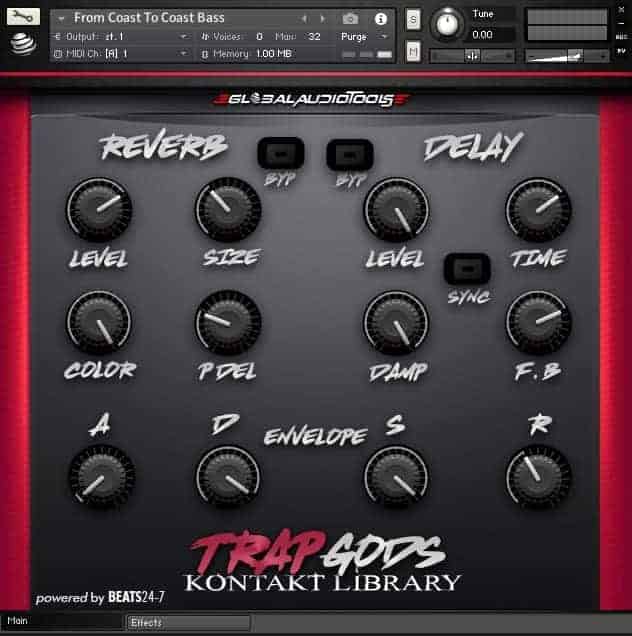This screenshot has width=632, height=636.
Task: Toggle the Delay SYNC switch
Action: coord(467,269)
